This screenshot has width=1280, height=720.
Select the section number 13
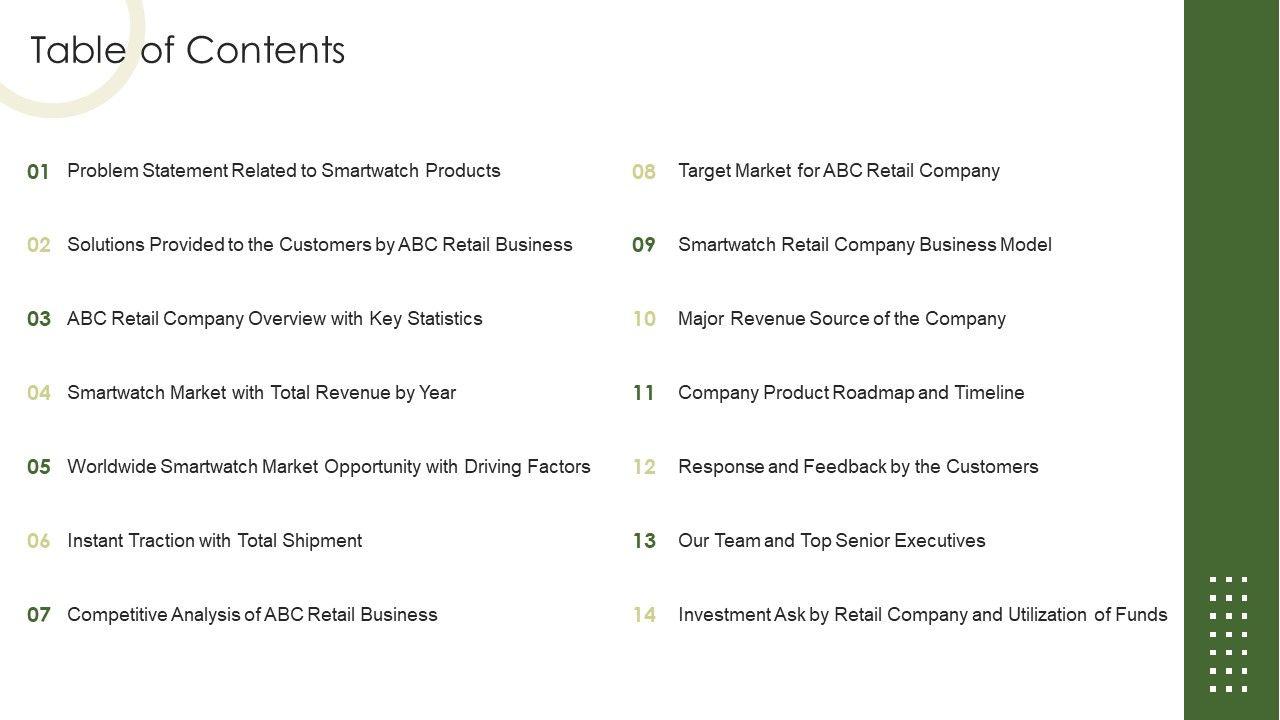coord(644,541)
